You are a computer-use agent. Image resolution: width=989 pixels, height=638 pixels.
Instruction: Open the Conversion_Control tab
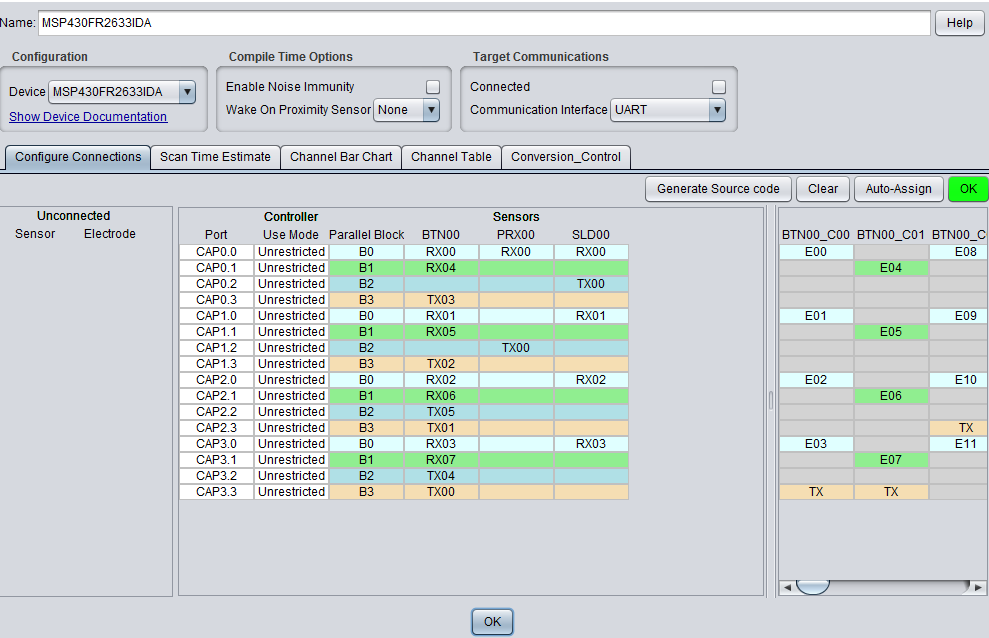tap(566, 157)
